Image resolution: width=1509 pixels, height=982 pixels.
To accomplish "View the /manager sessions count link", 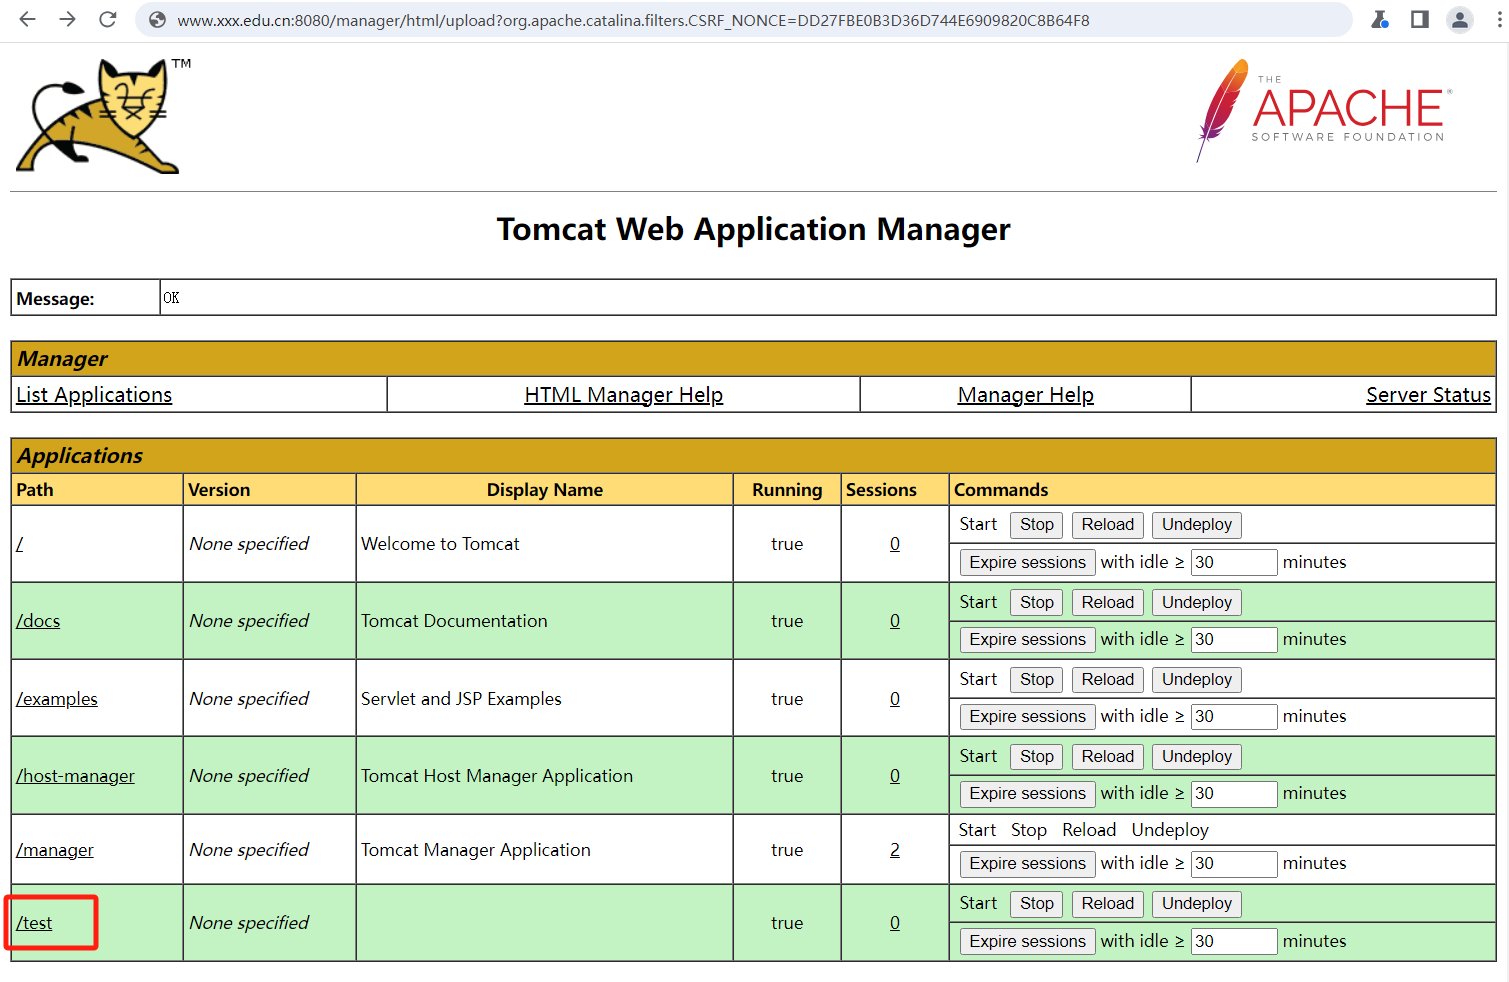I will click(x=895, y=850).
